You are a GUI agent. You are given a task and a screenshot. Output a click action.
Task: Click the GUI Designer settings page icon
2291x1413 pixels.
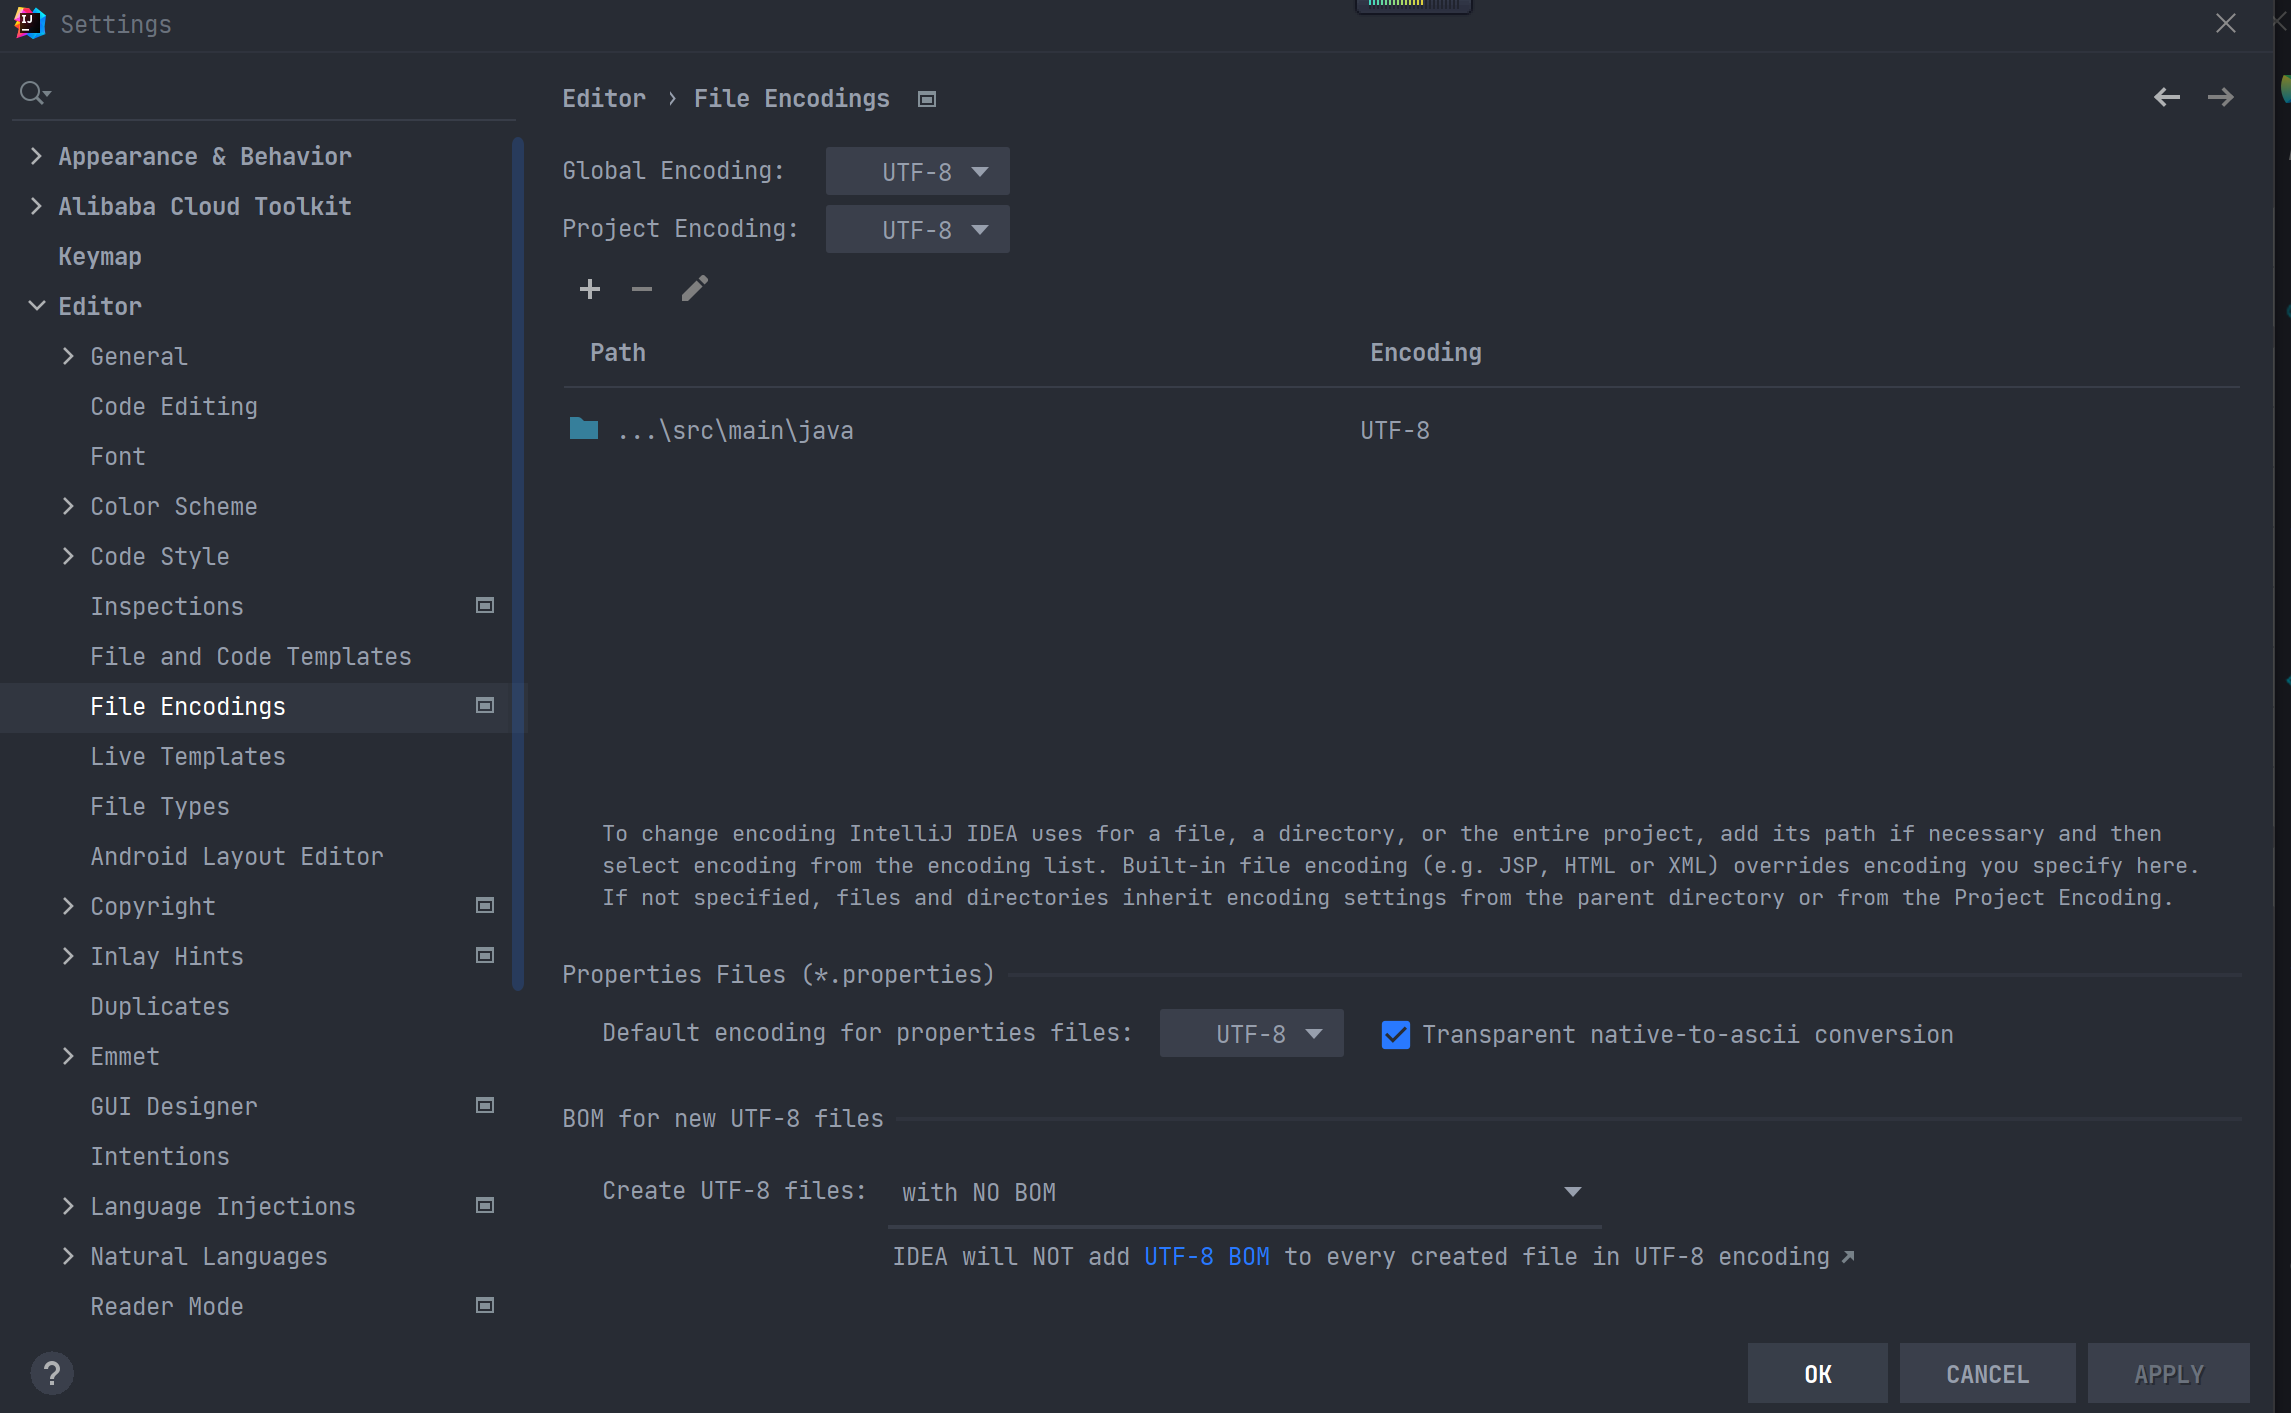click(x=484, y=1105)
